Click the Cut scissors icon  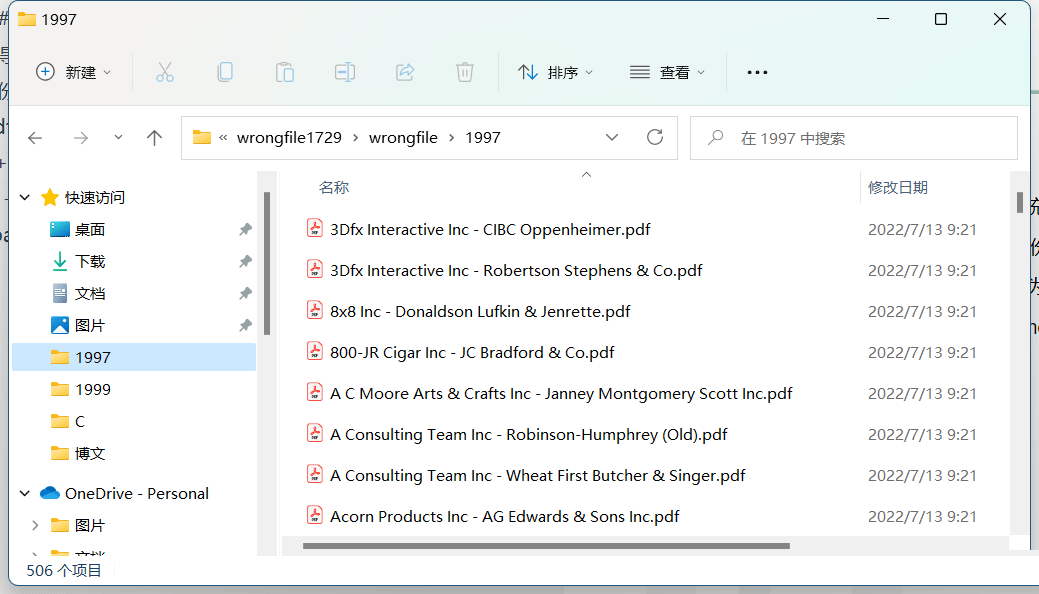click(164, 72)
